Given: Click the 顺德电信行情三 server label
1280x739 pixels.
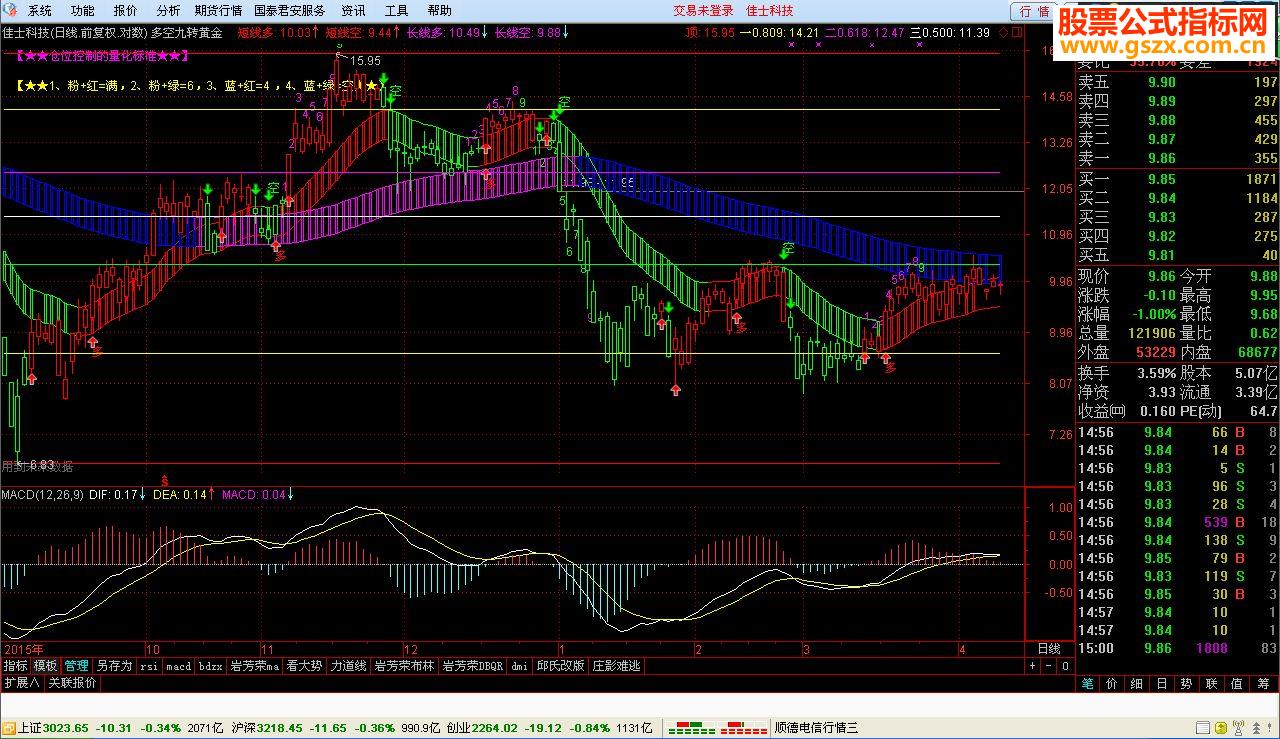Looking at the screenshot, I should coord(816,728).
